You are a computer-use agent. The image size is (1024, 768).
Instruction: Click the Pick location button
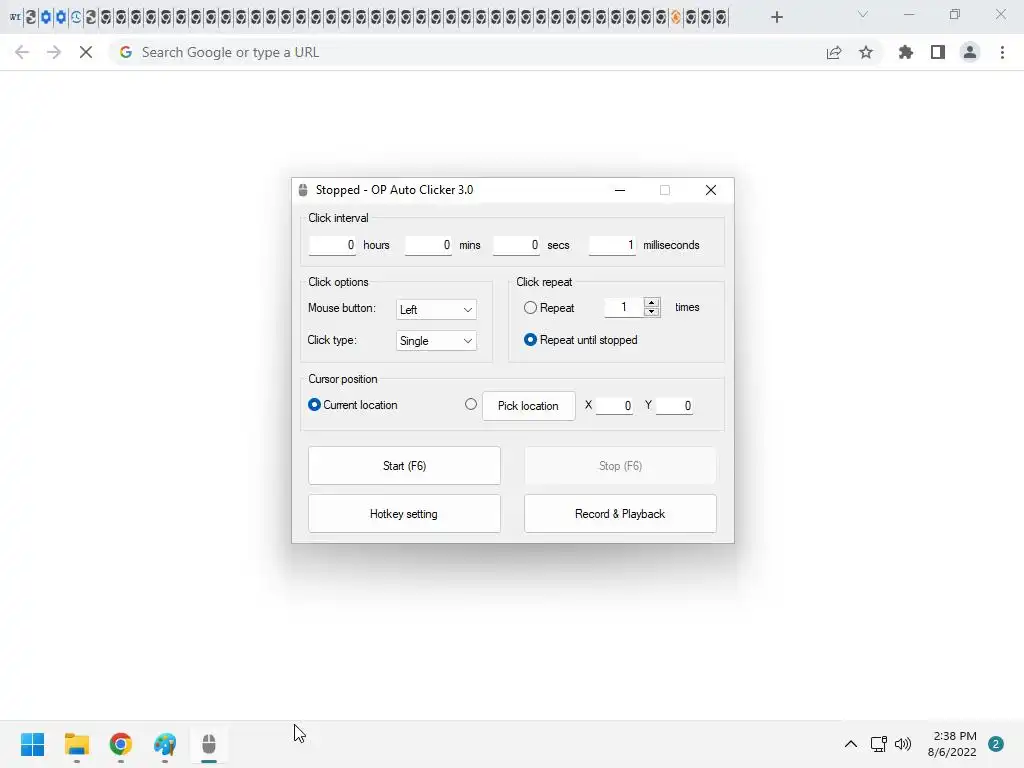pyautogui.click(x=528, y=406)
